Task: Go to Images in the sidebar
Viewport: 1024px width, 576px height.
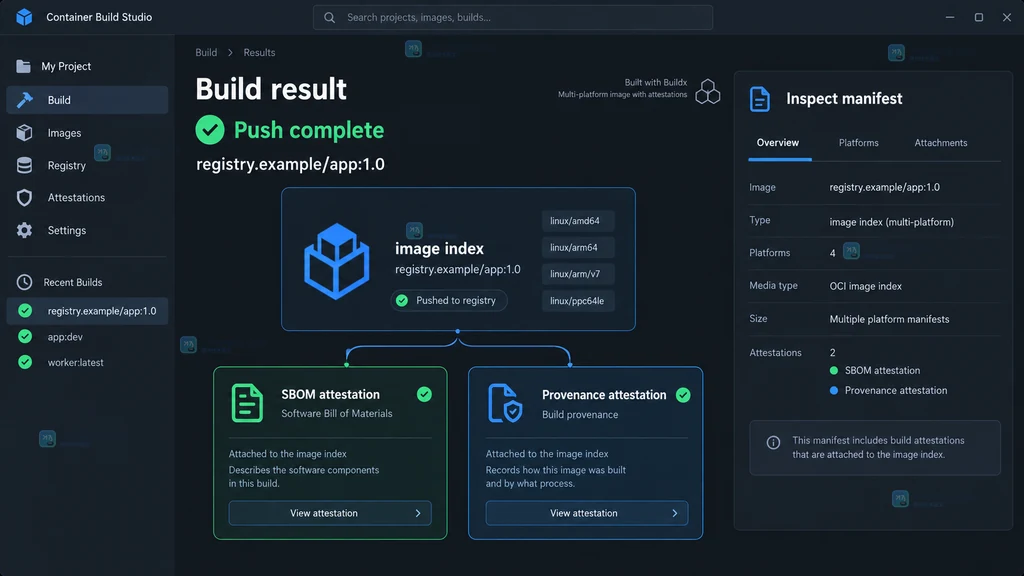Action: (x=88, y=133)
